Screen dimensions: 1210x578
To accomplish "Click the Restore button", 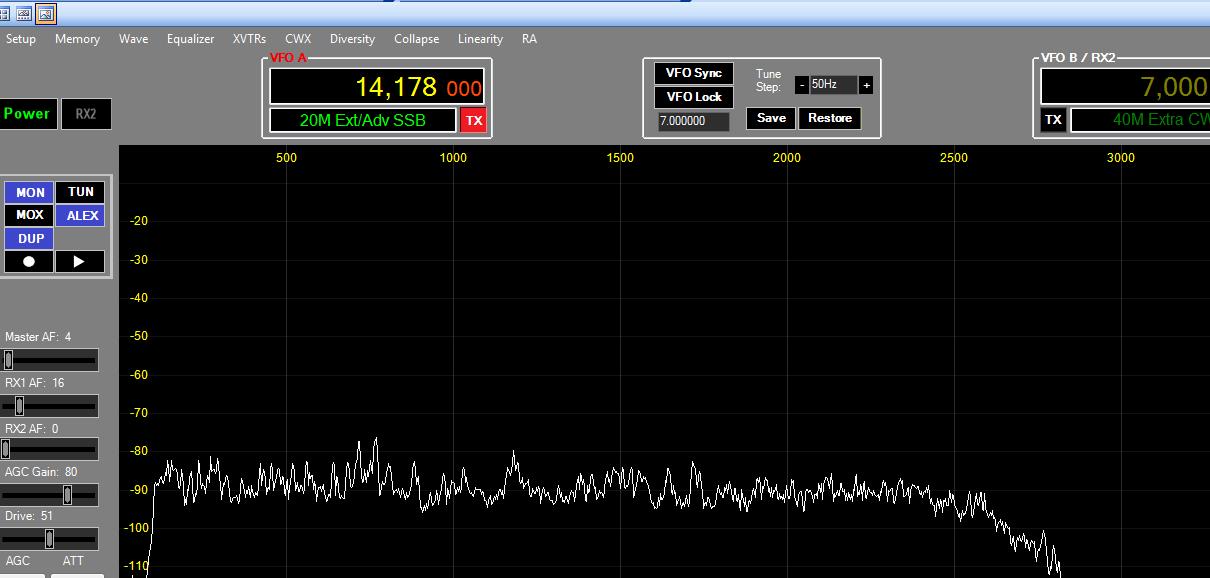I will pyautogui.click(x=830, y=118).
